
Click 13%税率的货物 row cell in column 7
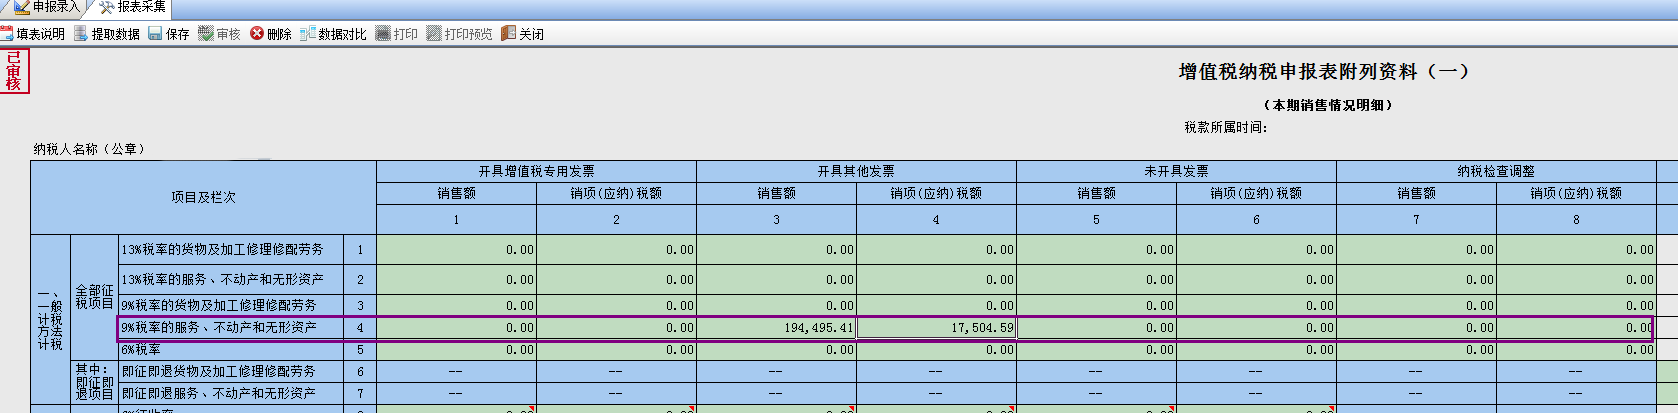click(x=1416, y=250)
